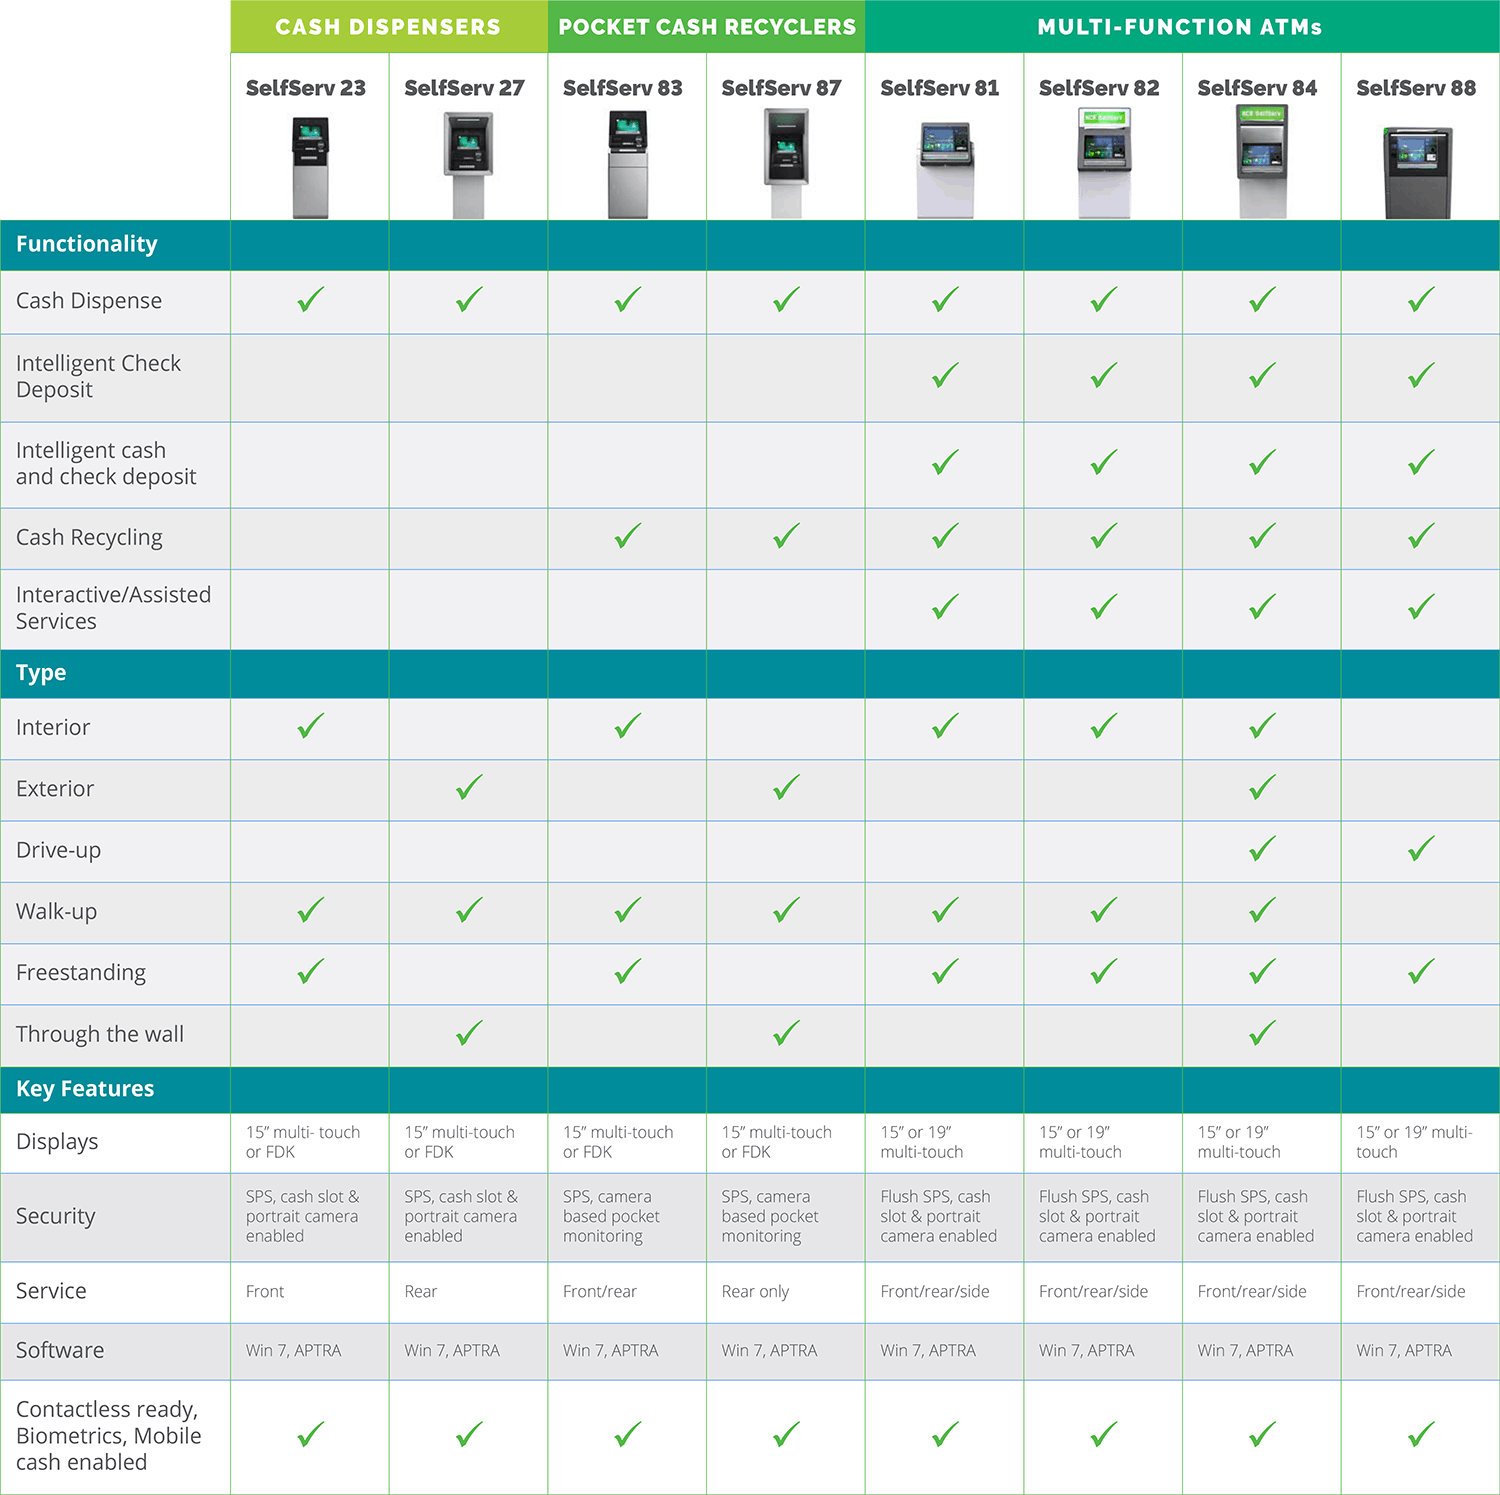
Task: Click Cash Dispense checkmark for SelfServ 88
Action: 1421,300
